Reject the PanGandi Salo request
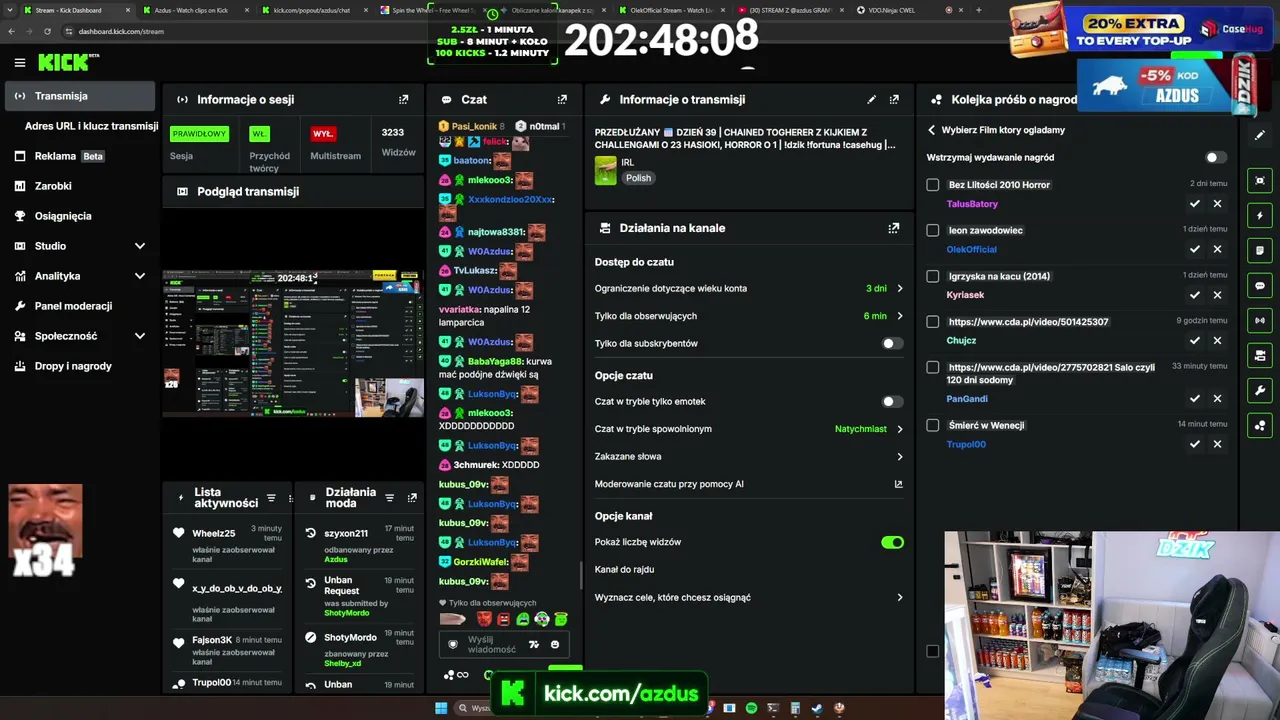 1217,398
